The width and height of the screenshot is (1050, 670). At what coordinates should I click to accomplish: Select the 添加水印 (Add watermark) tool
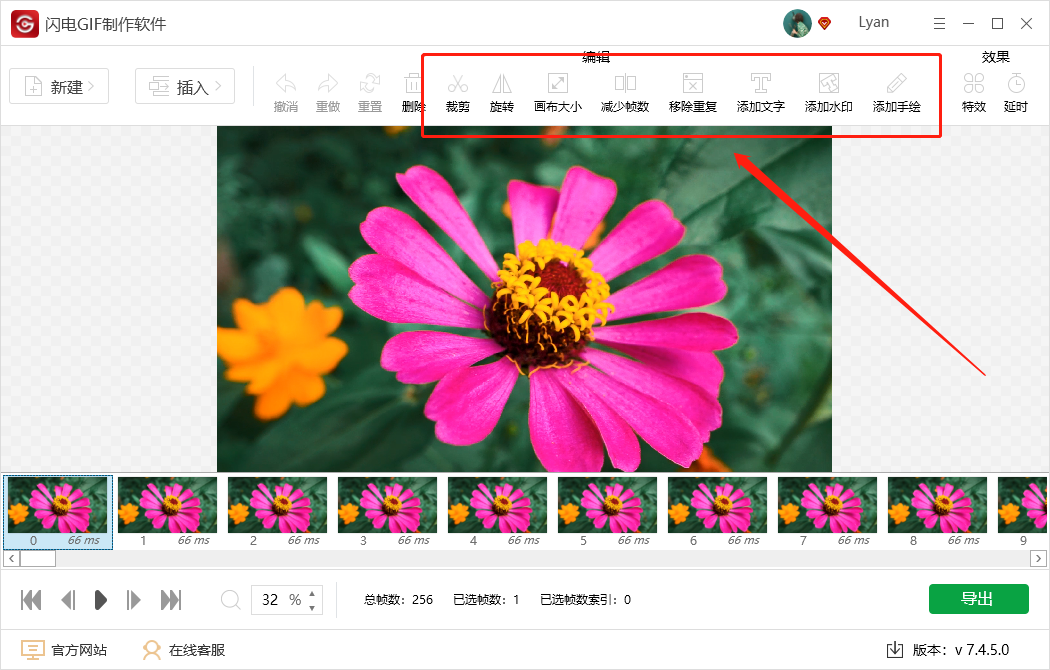pyautogui.click(x=828, y=92)
